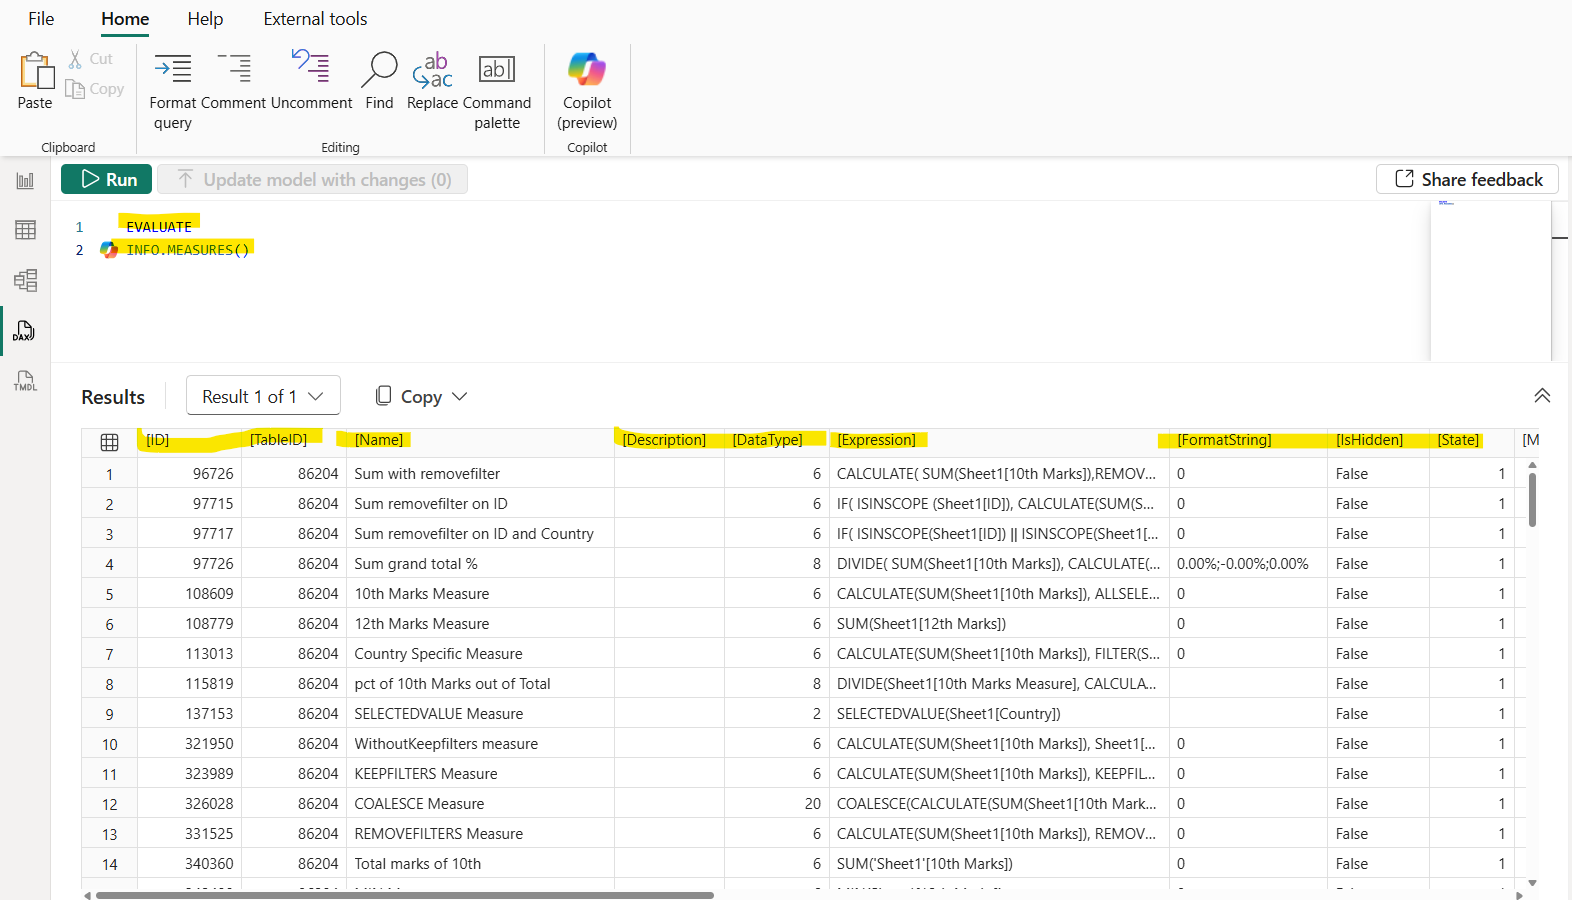
Task: Switch to the External tools tab
Action: (315, 19)
